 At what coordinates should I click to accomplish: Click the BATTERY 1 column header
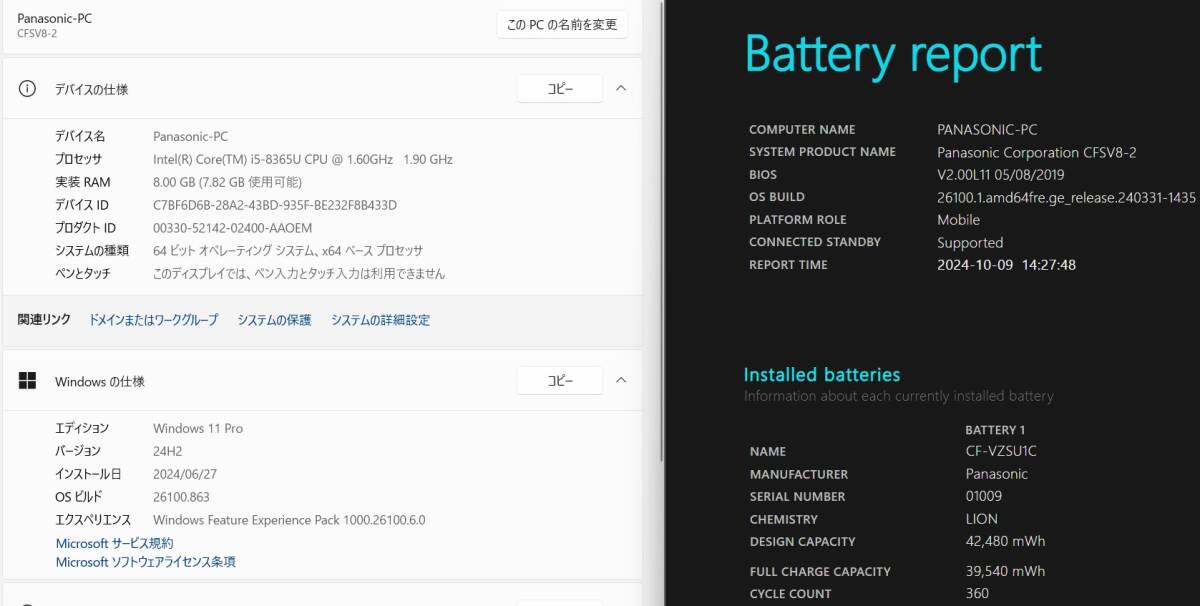995,430
